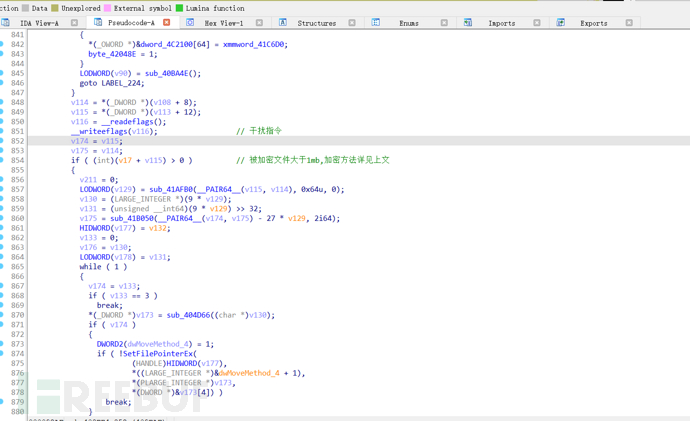Close the Pseudocode-A tab with red X

167,22
